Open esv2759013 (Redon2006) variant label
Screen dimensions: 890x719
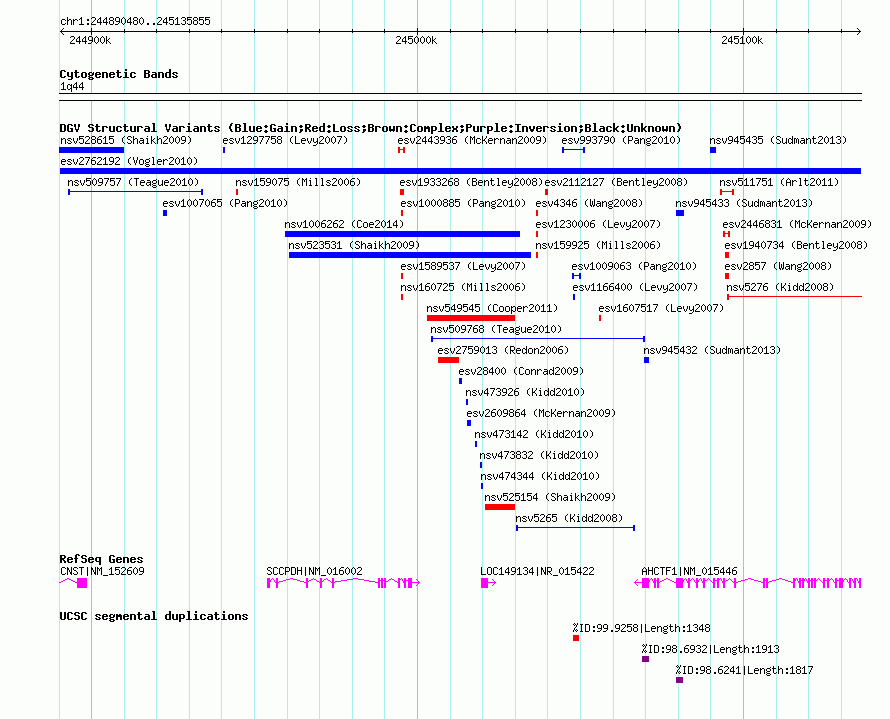[x=503, y=350]
